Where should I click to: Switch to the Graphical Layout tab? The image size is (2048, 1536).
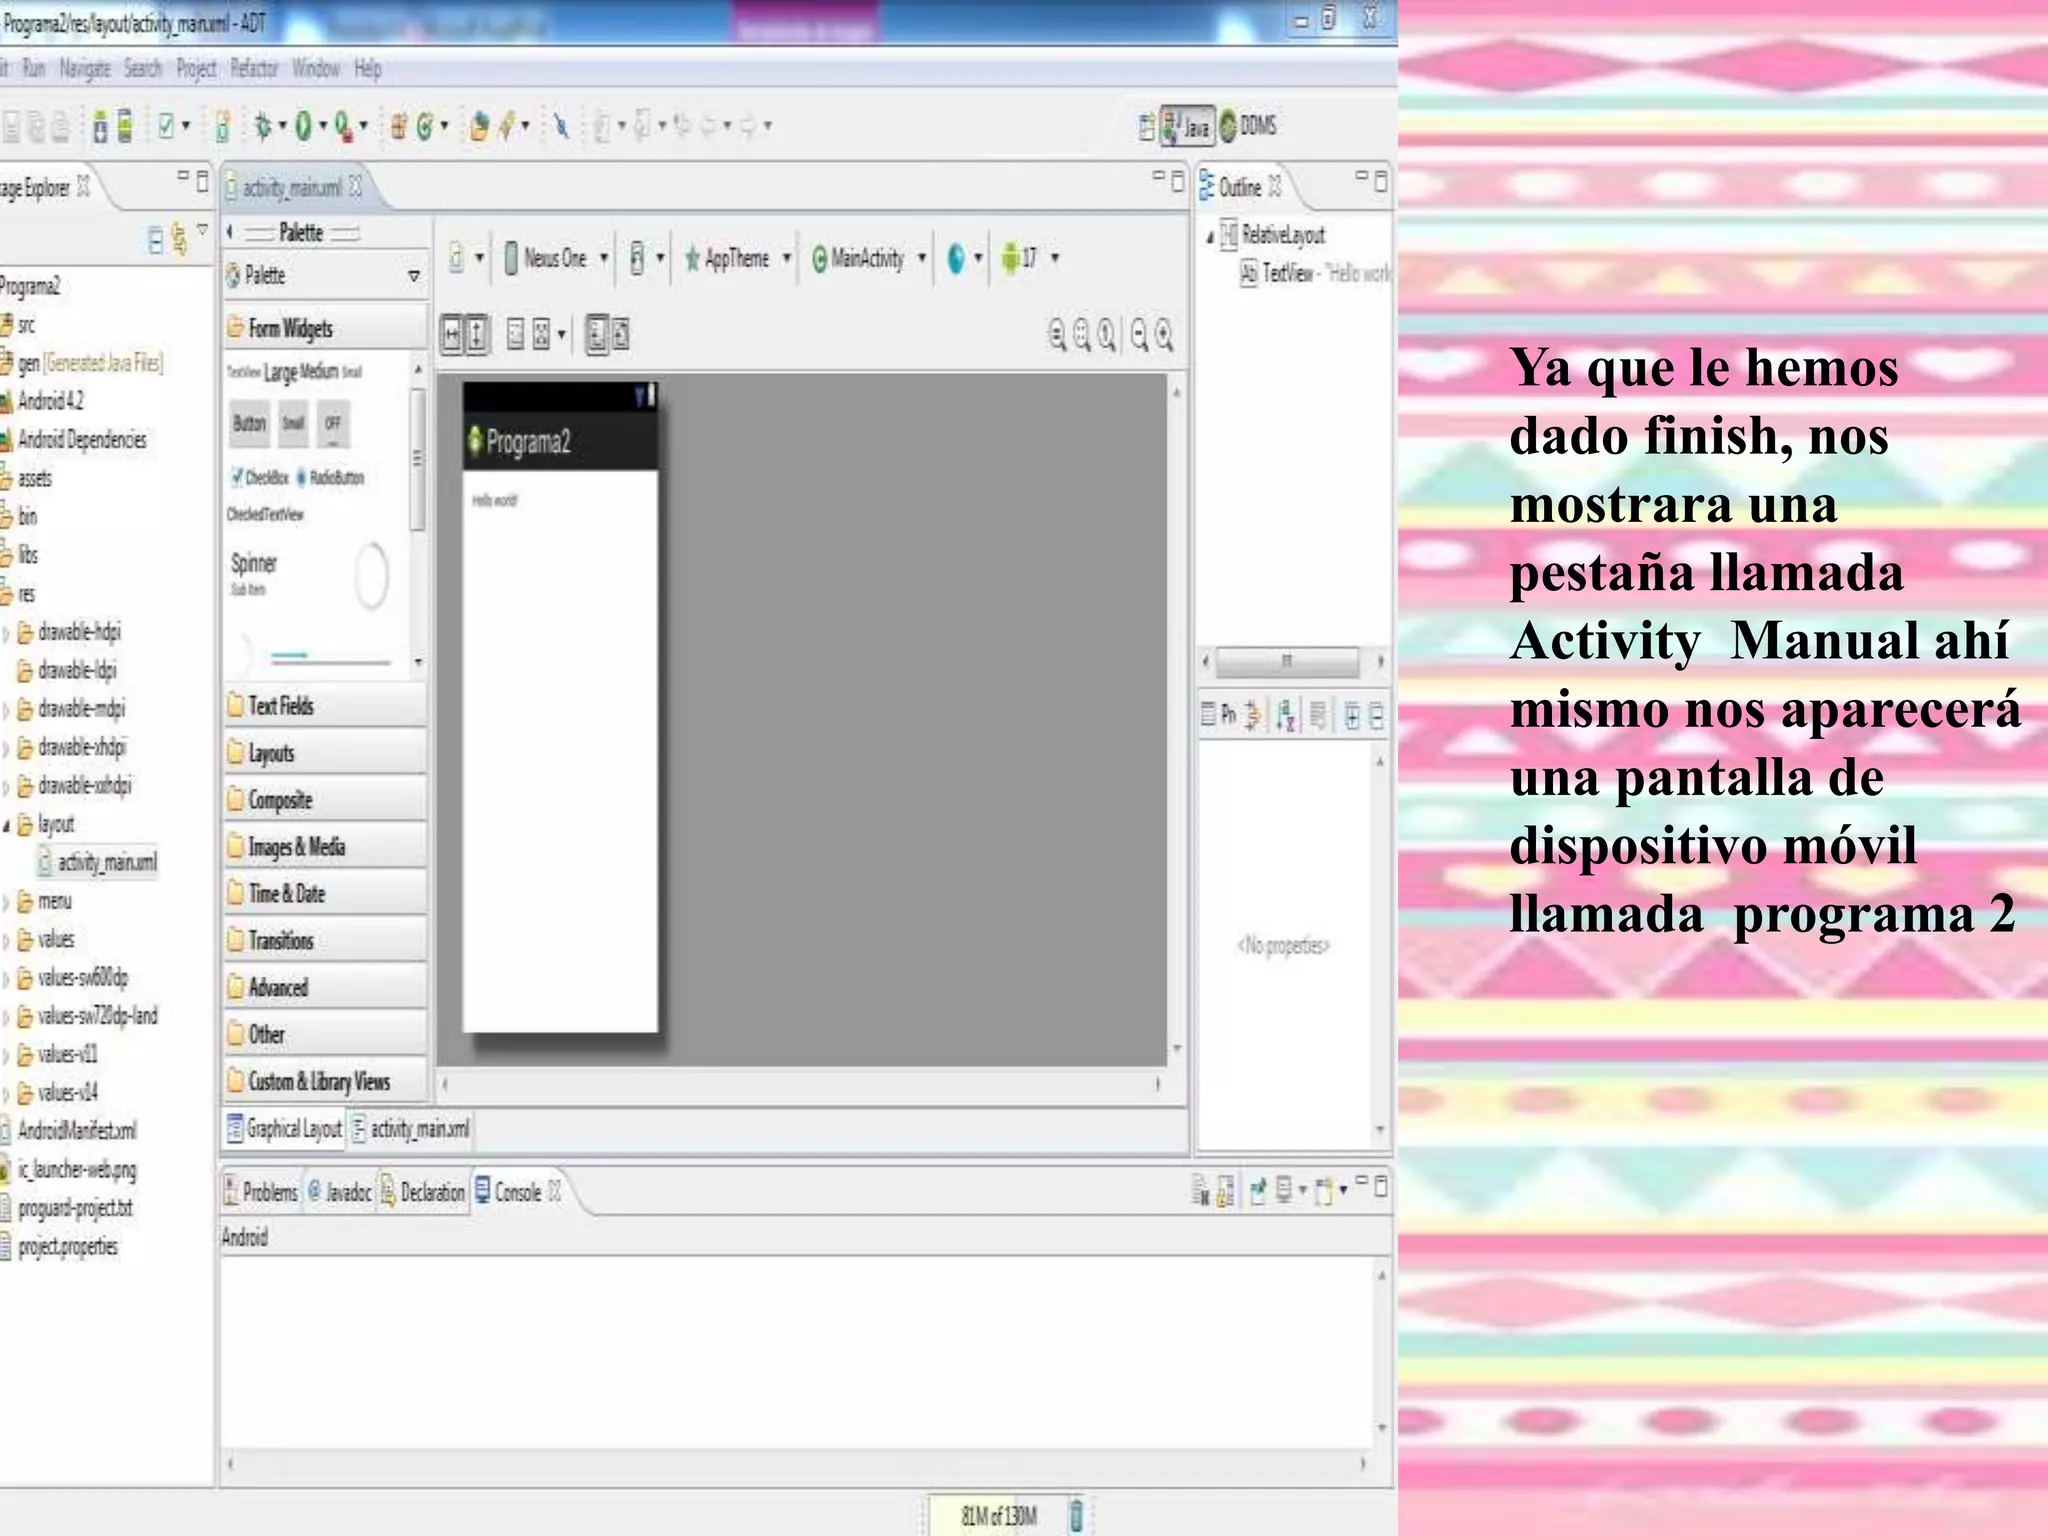pyautogui.click(x=285, y=1129)
